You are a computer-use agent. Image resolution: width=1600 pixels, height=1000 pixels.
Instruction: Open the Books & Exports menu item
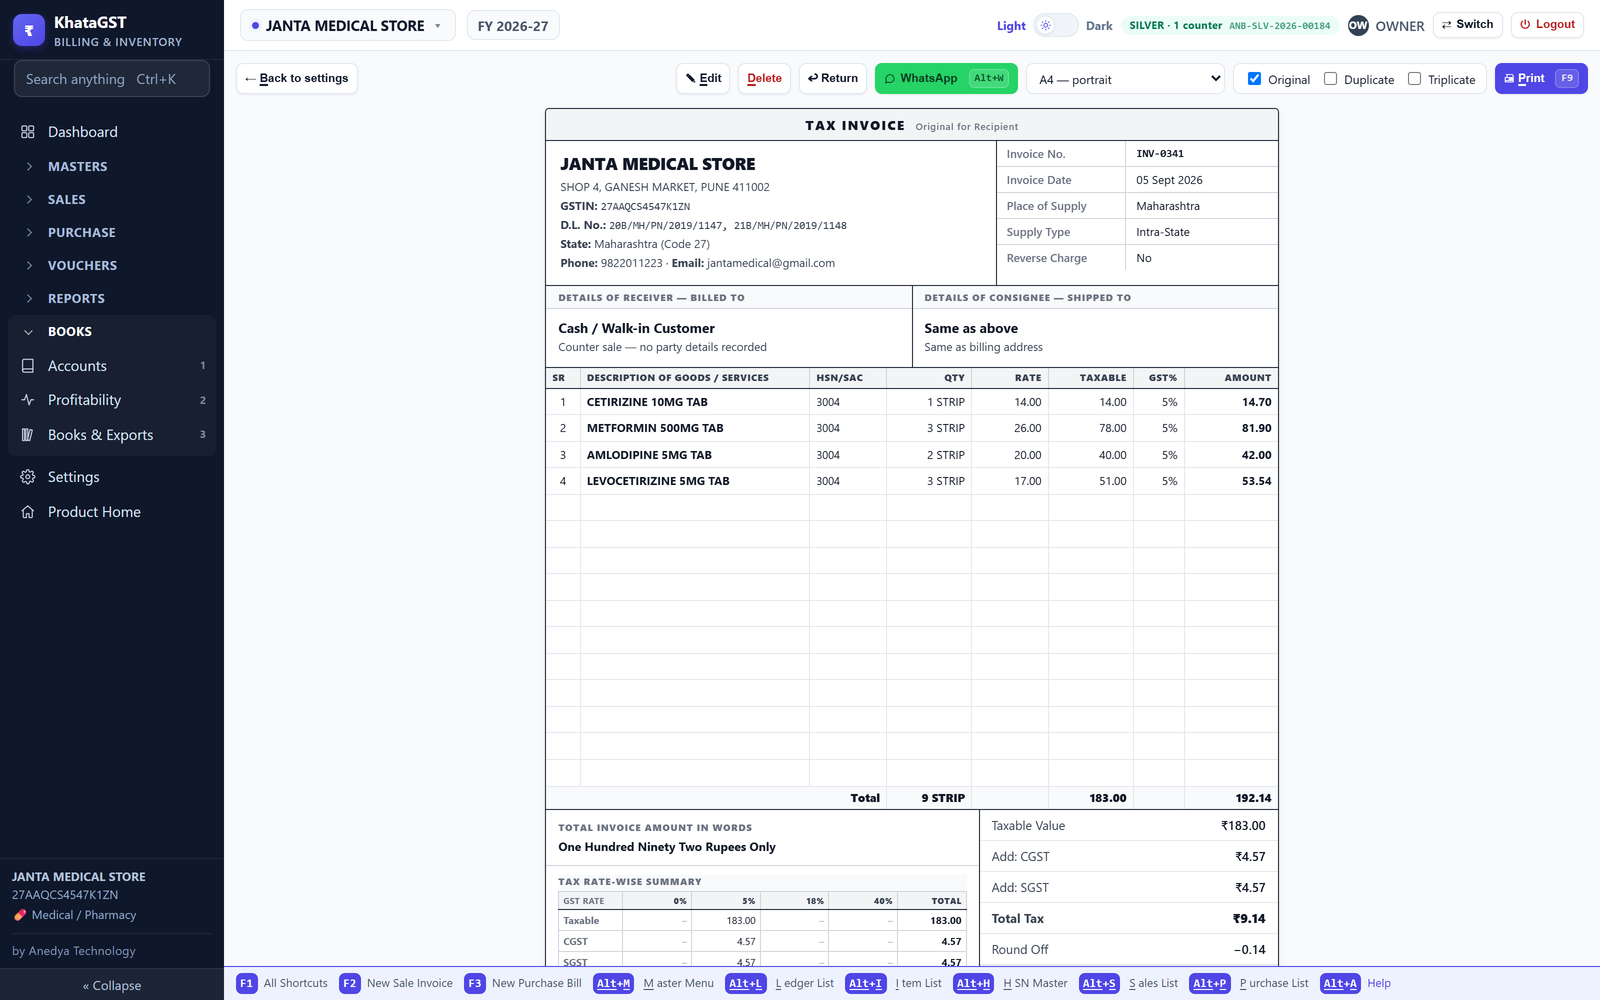[x=112, y=435]
